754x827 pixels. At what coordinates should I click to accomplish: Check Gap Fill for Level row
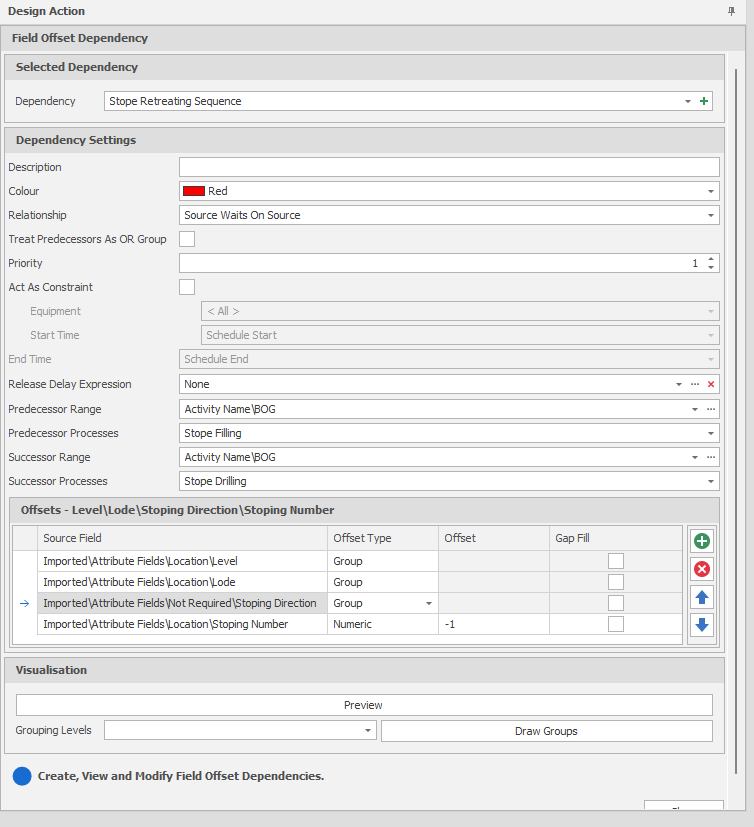pyautogui.click(x=616, y=561)
